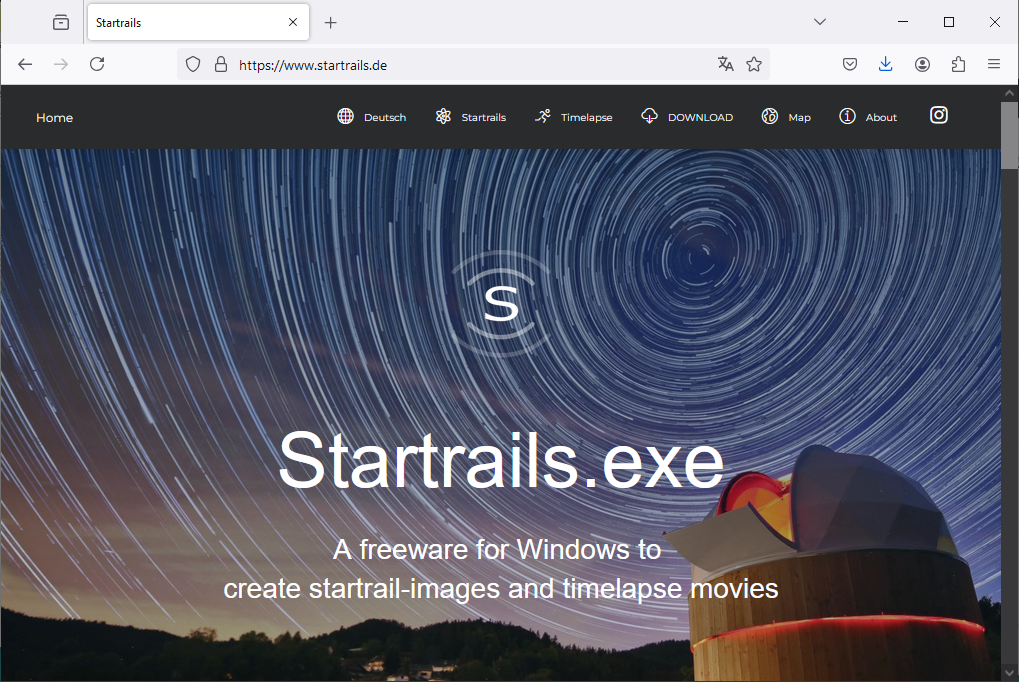The image size is (1019, 682).
Task: Close the Startrails tab
Action: (293, 22)
